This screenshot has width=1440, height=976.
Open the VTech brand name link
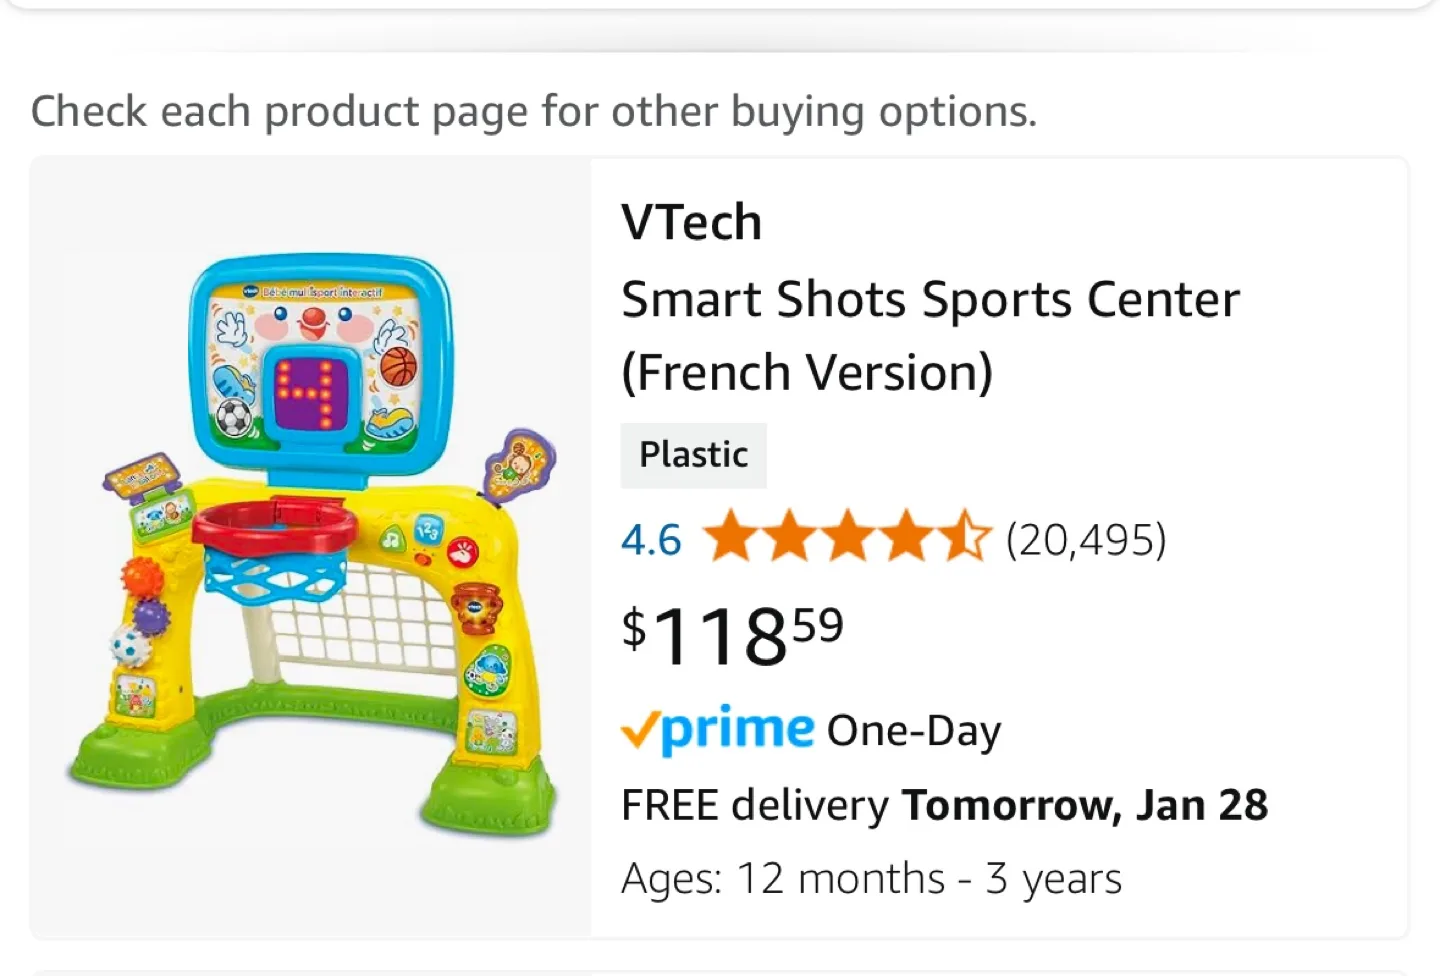pos(691,220)
